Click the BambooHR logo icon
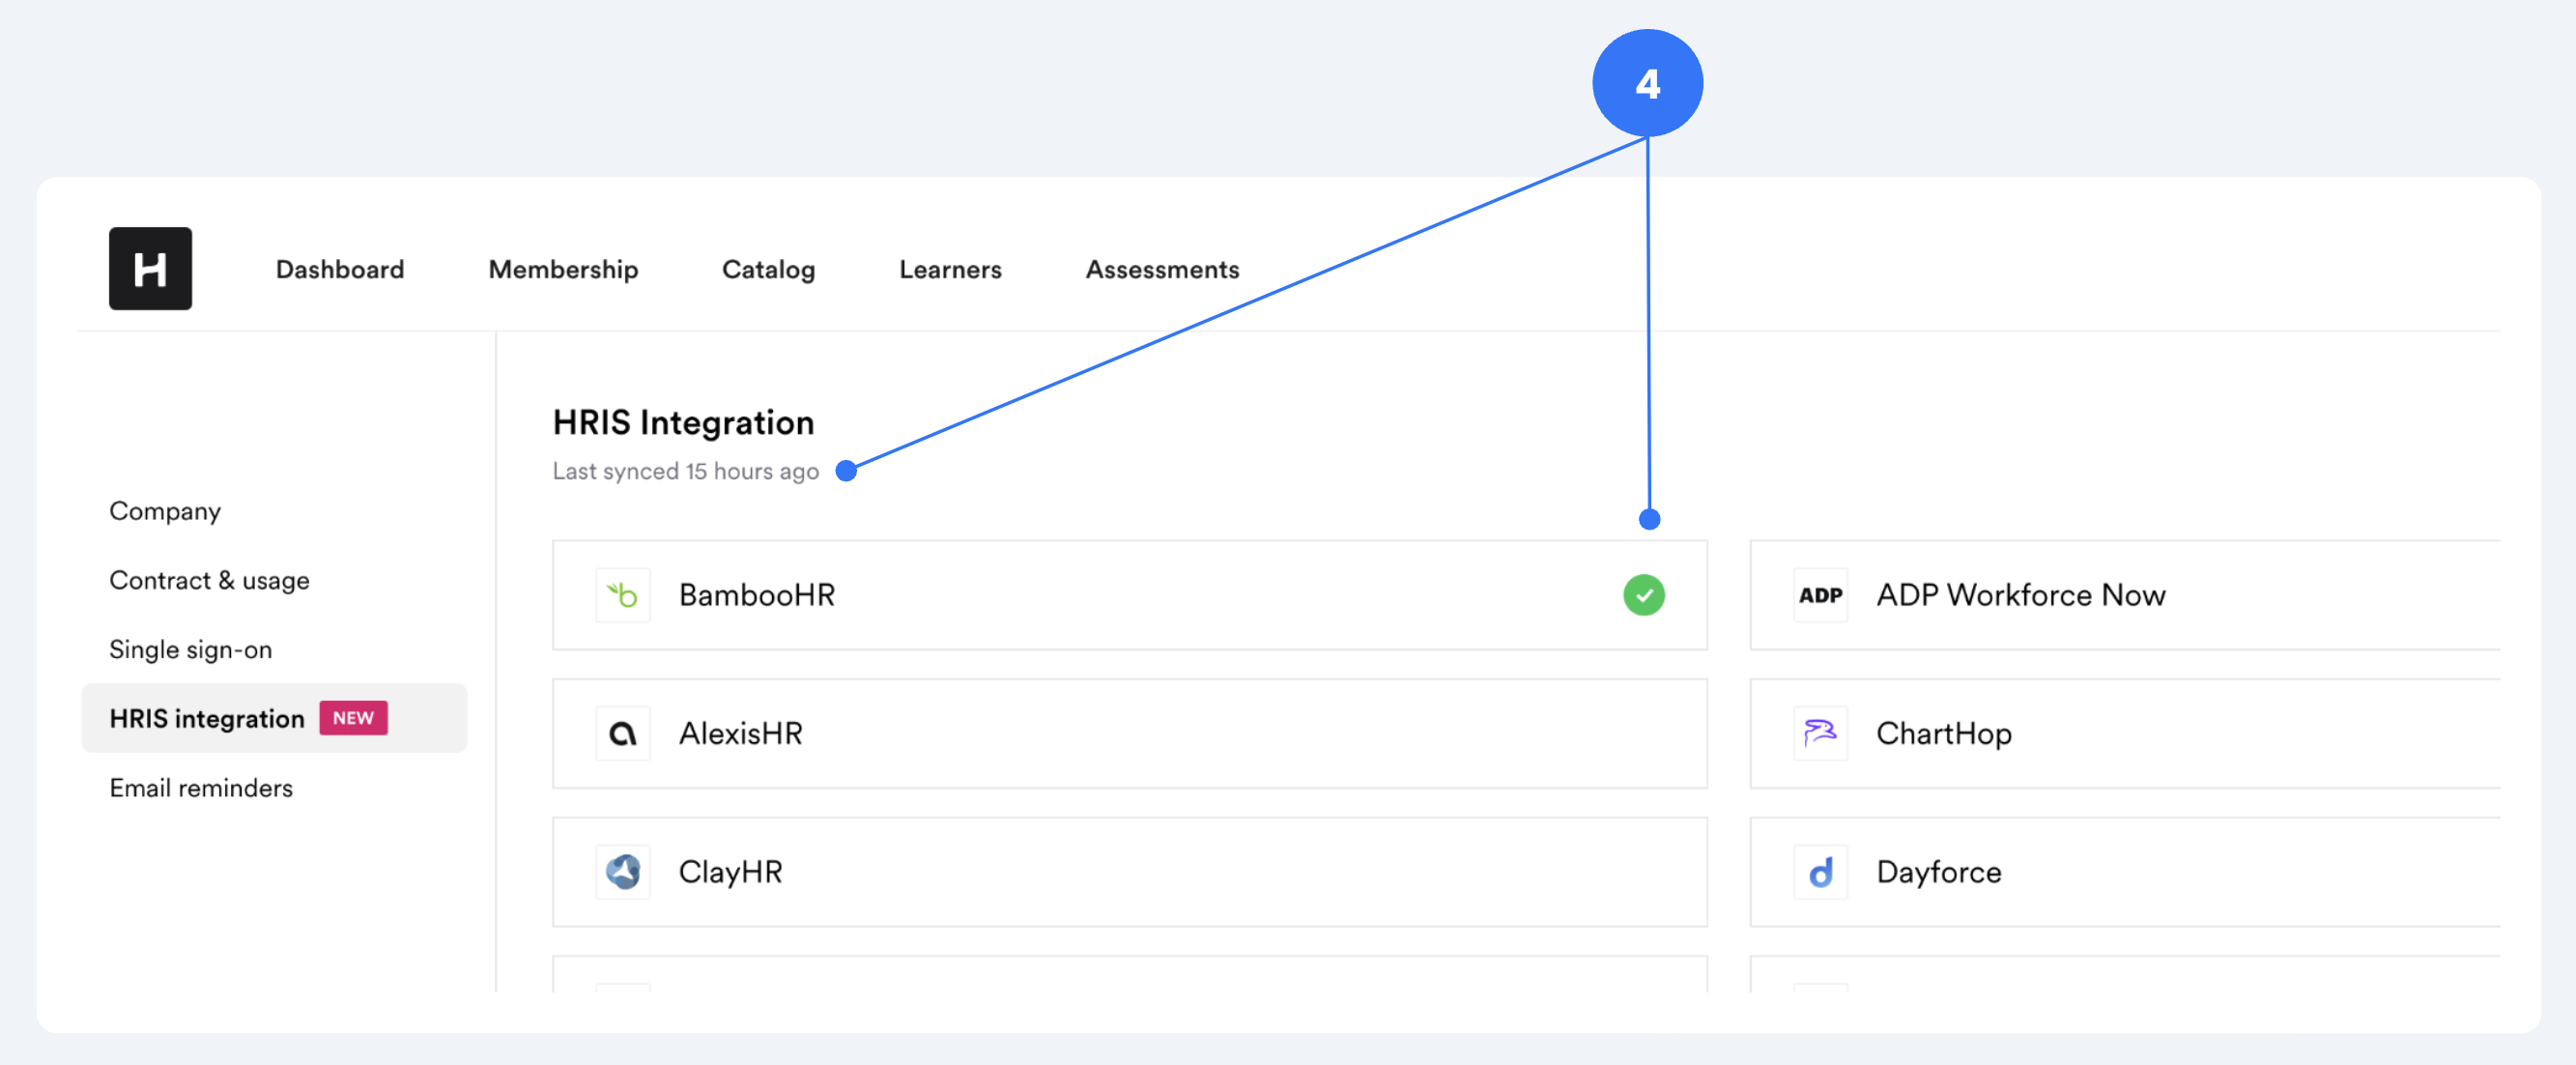This screenshot has height=1065, width=2576. tap(623, 595)
